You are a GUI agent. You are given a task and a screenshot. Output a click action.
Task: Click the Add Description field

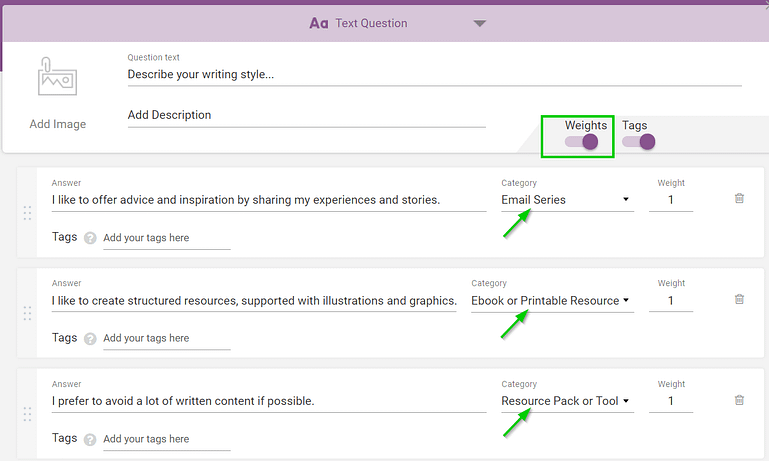coord(306,115)
